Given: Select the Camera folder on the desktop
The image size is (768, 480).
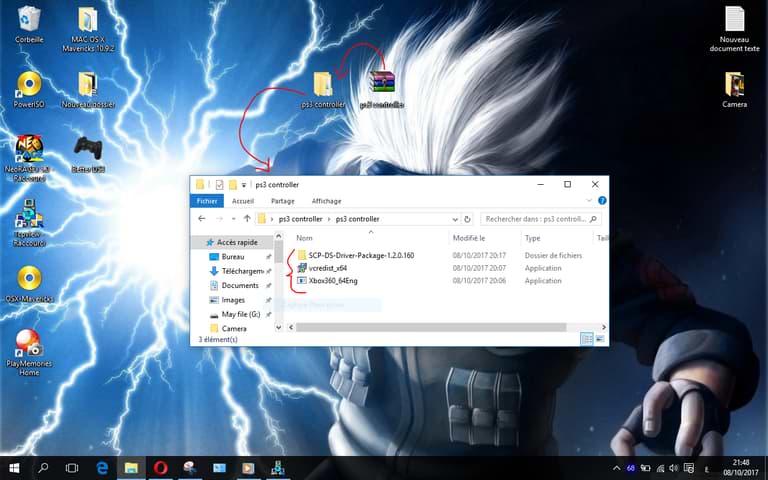Looking at the screenshot, I should tap(734, 90).
